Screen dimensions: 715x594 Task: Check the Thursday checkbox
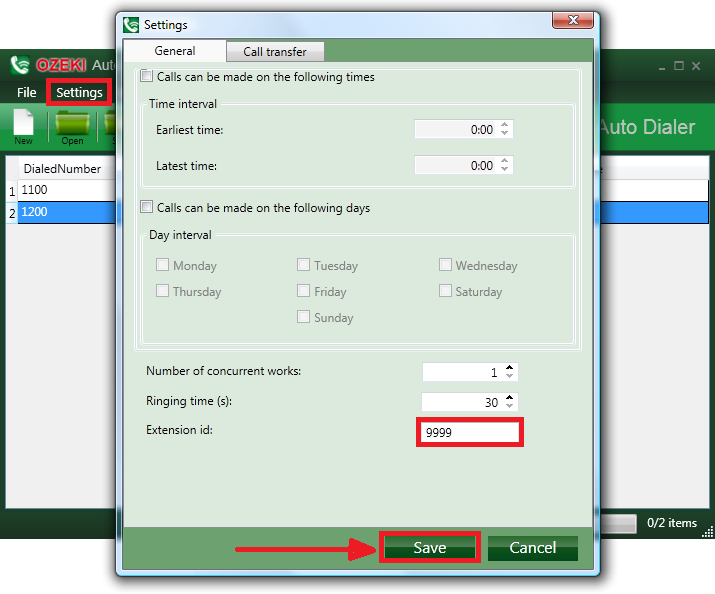[162, 291]
